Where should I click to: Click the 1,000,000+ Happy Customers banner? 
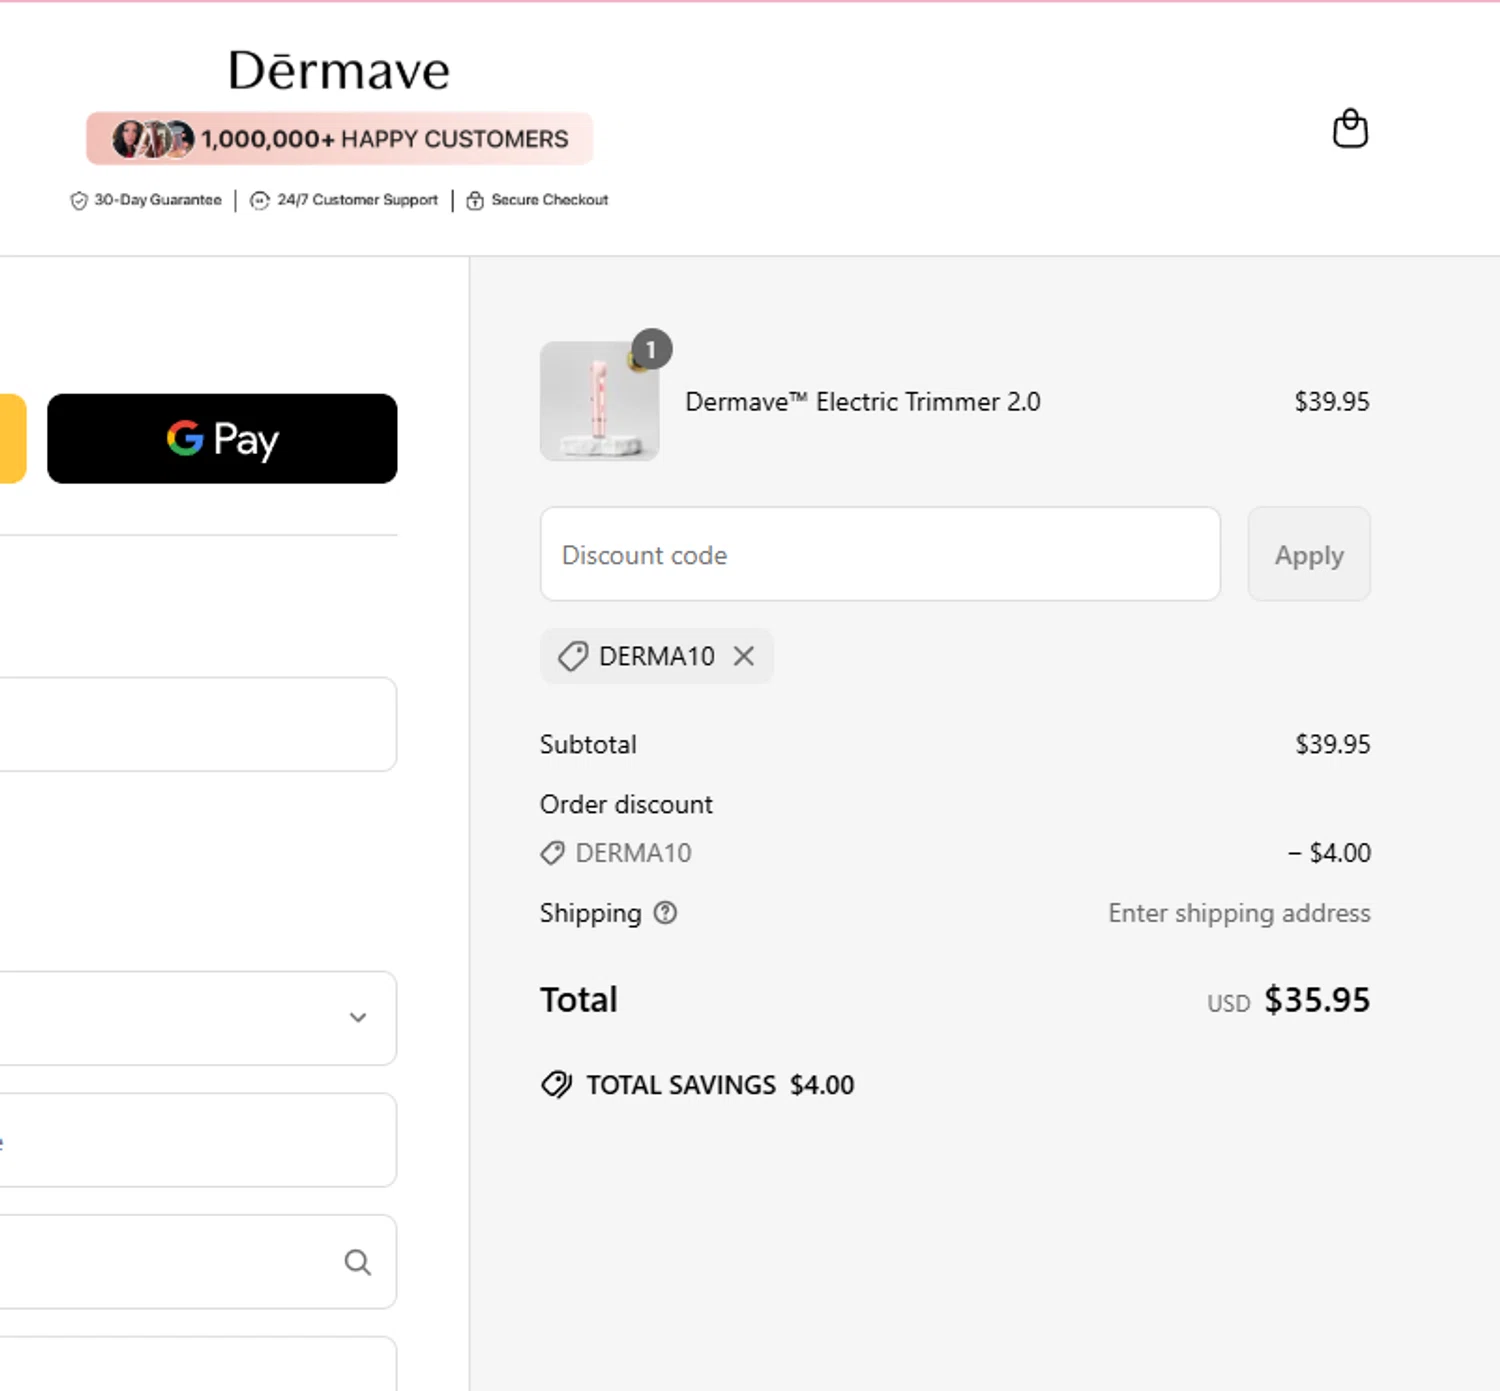339,138
